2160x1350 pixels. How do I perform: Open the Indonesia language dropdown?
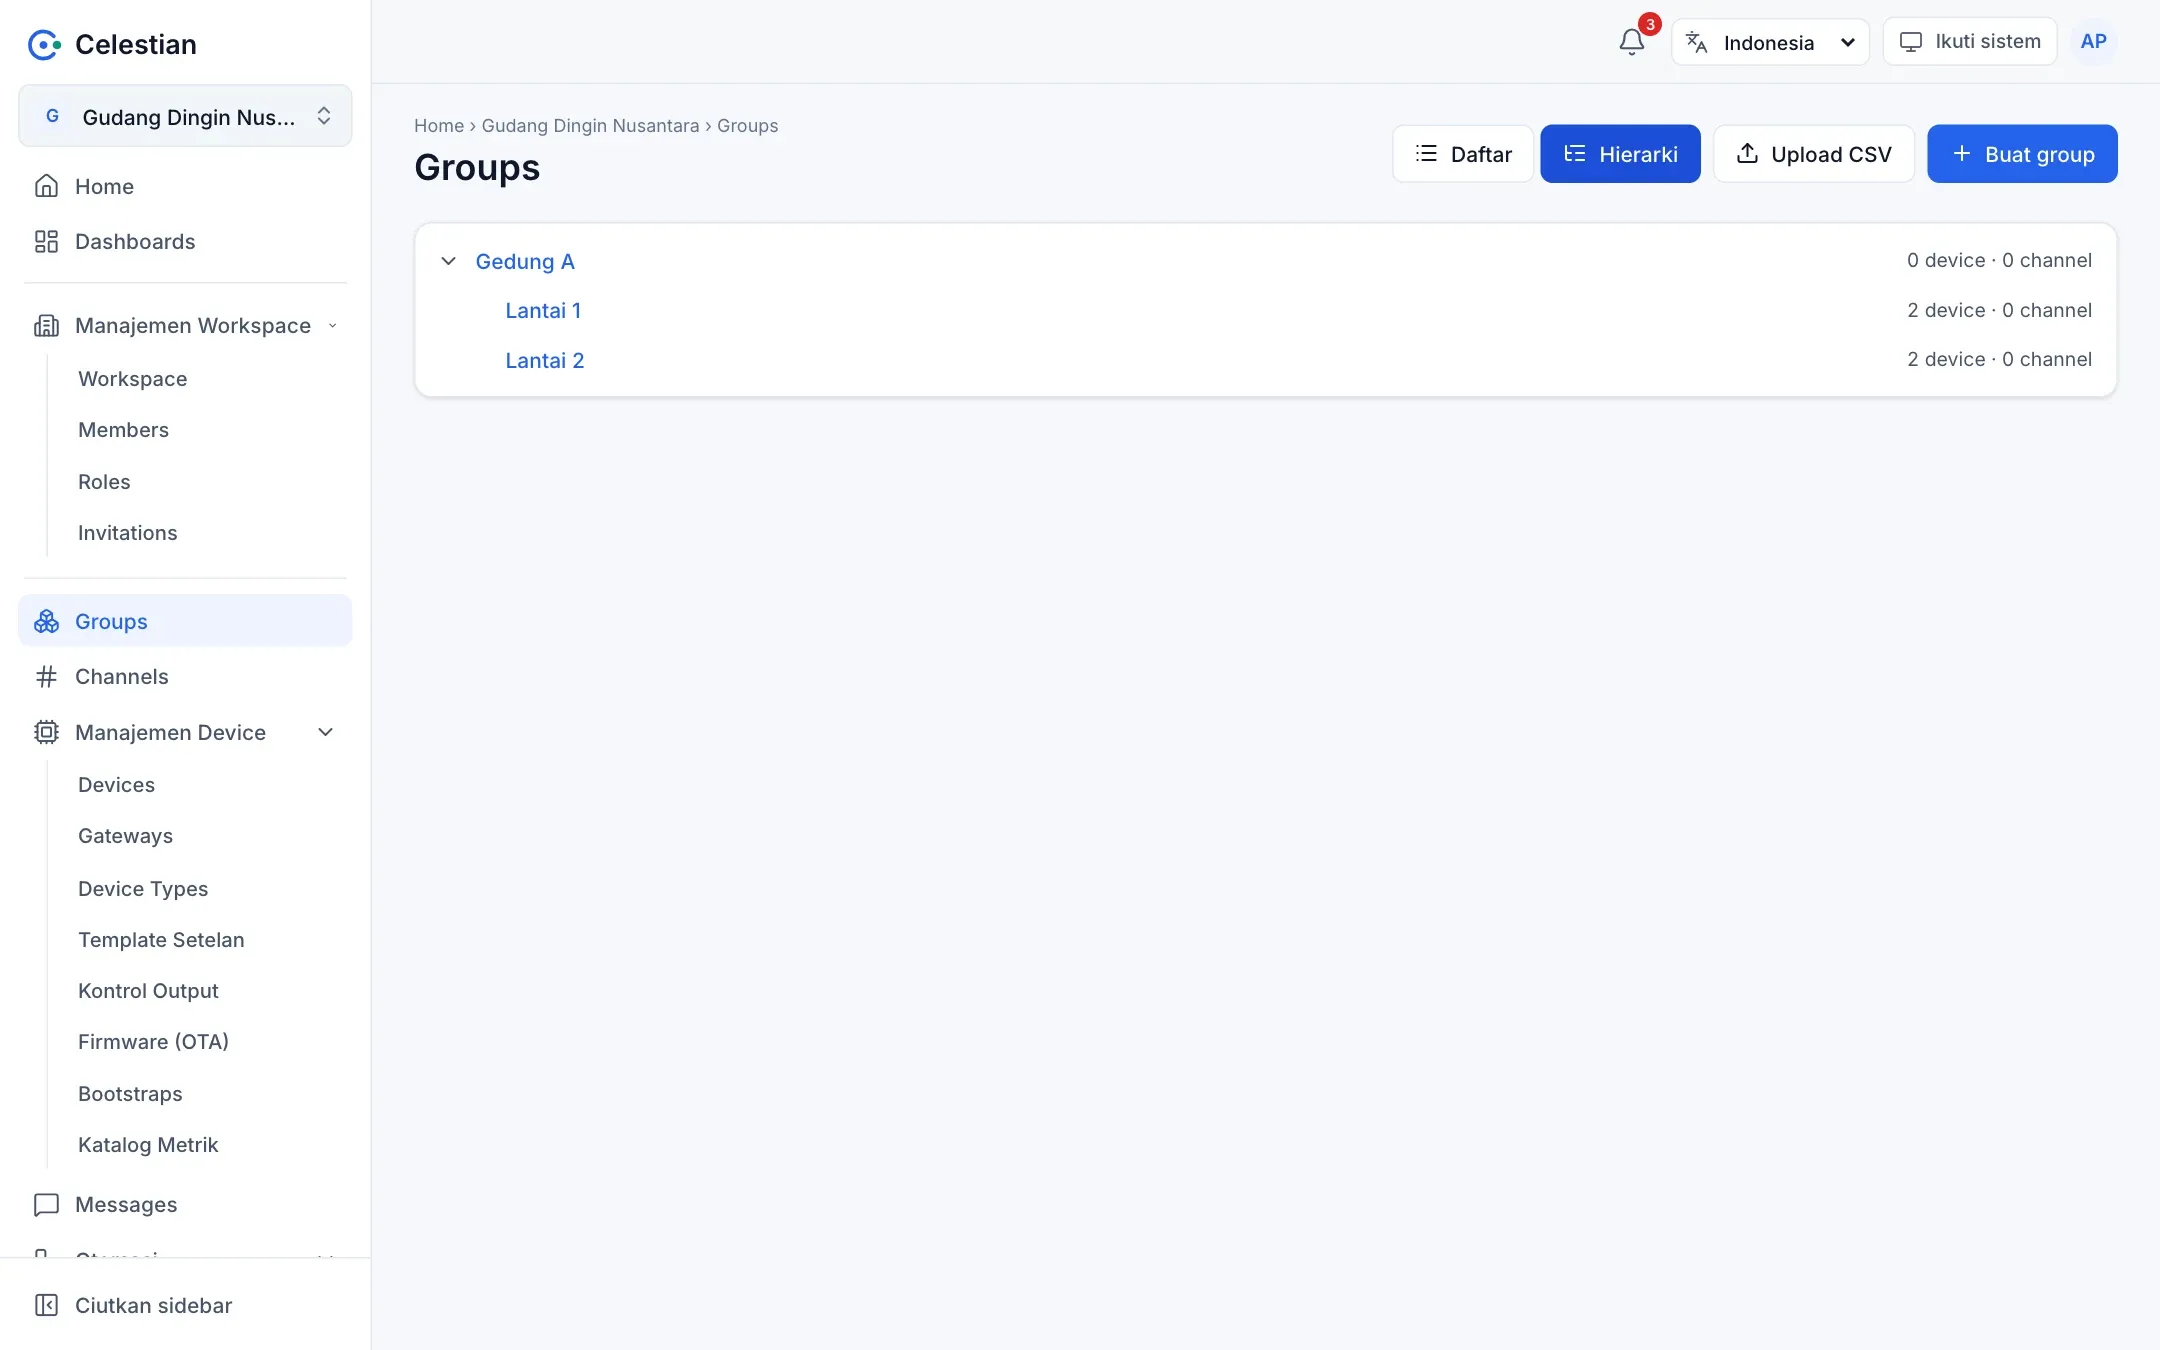point(1770,42)
